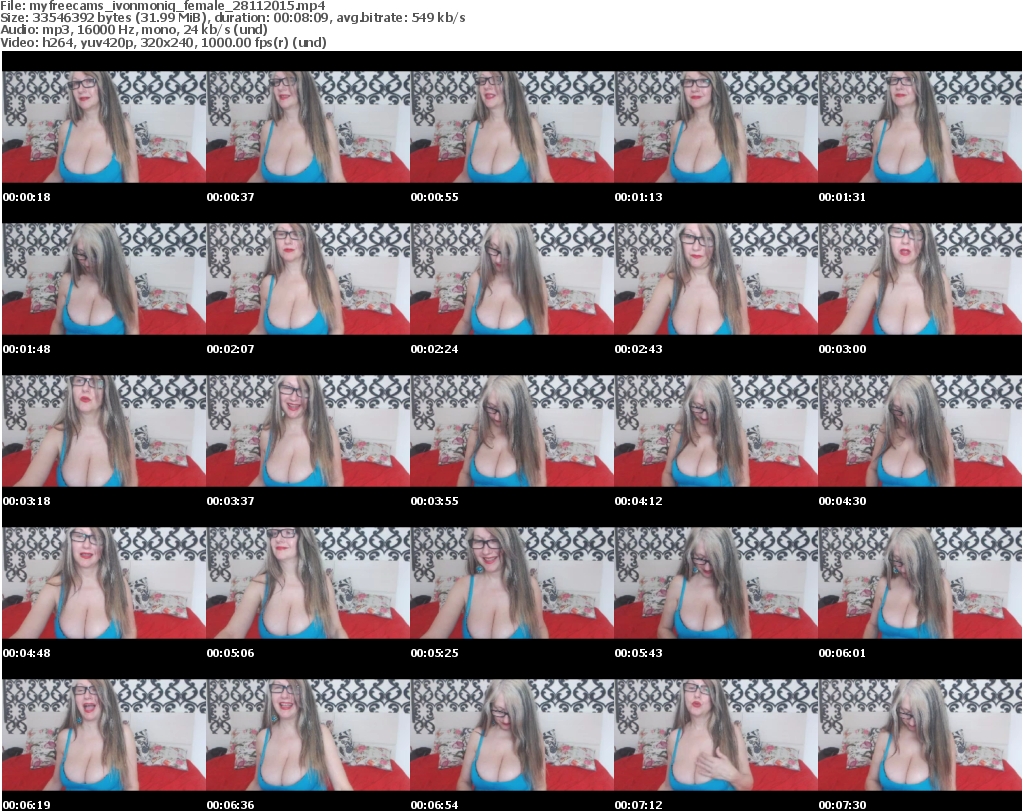The image size is (1024, 811).
Task: Click the timestamp text 00:01:13
Action: point(638,197)
